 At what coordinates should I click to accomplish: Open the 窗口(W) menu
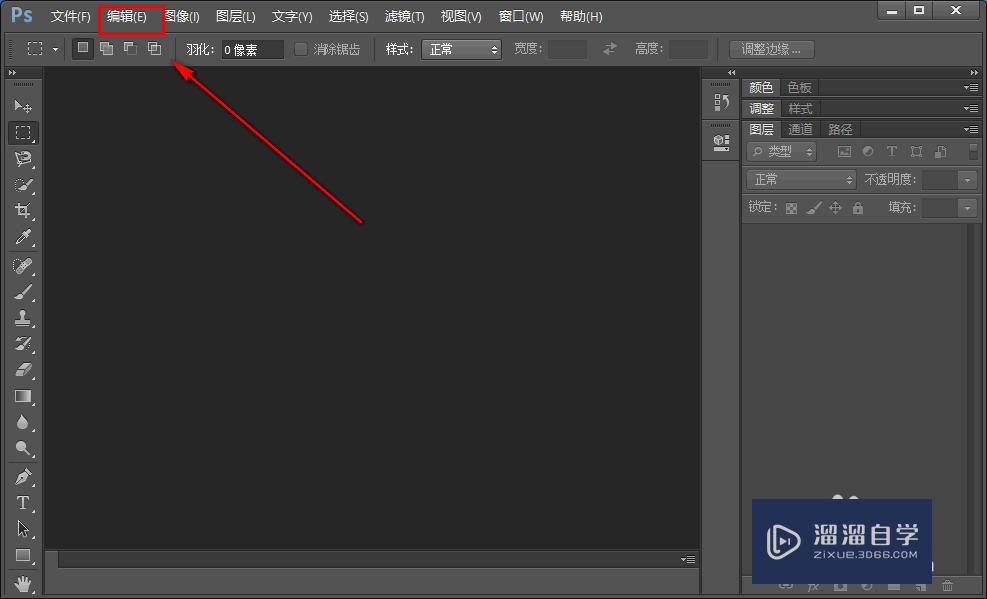click(521, 17)
